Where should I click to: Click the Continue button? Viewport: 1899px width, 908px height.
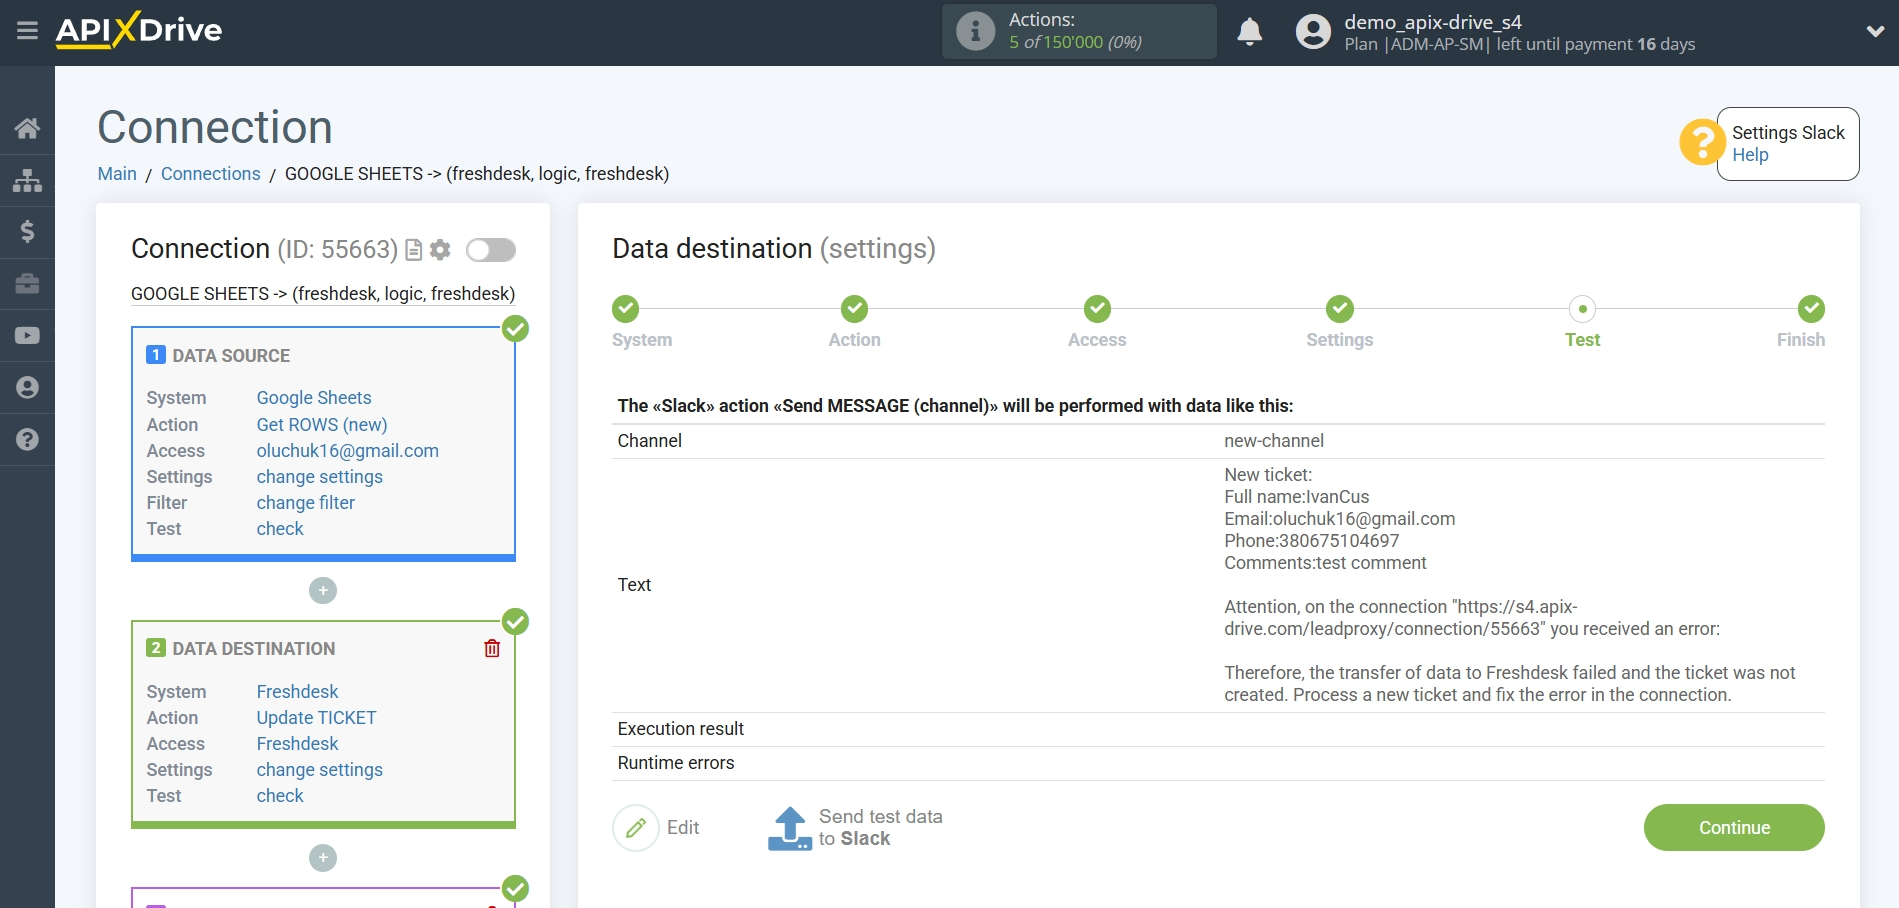[x=1734, y=828]
